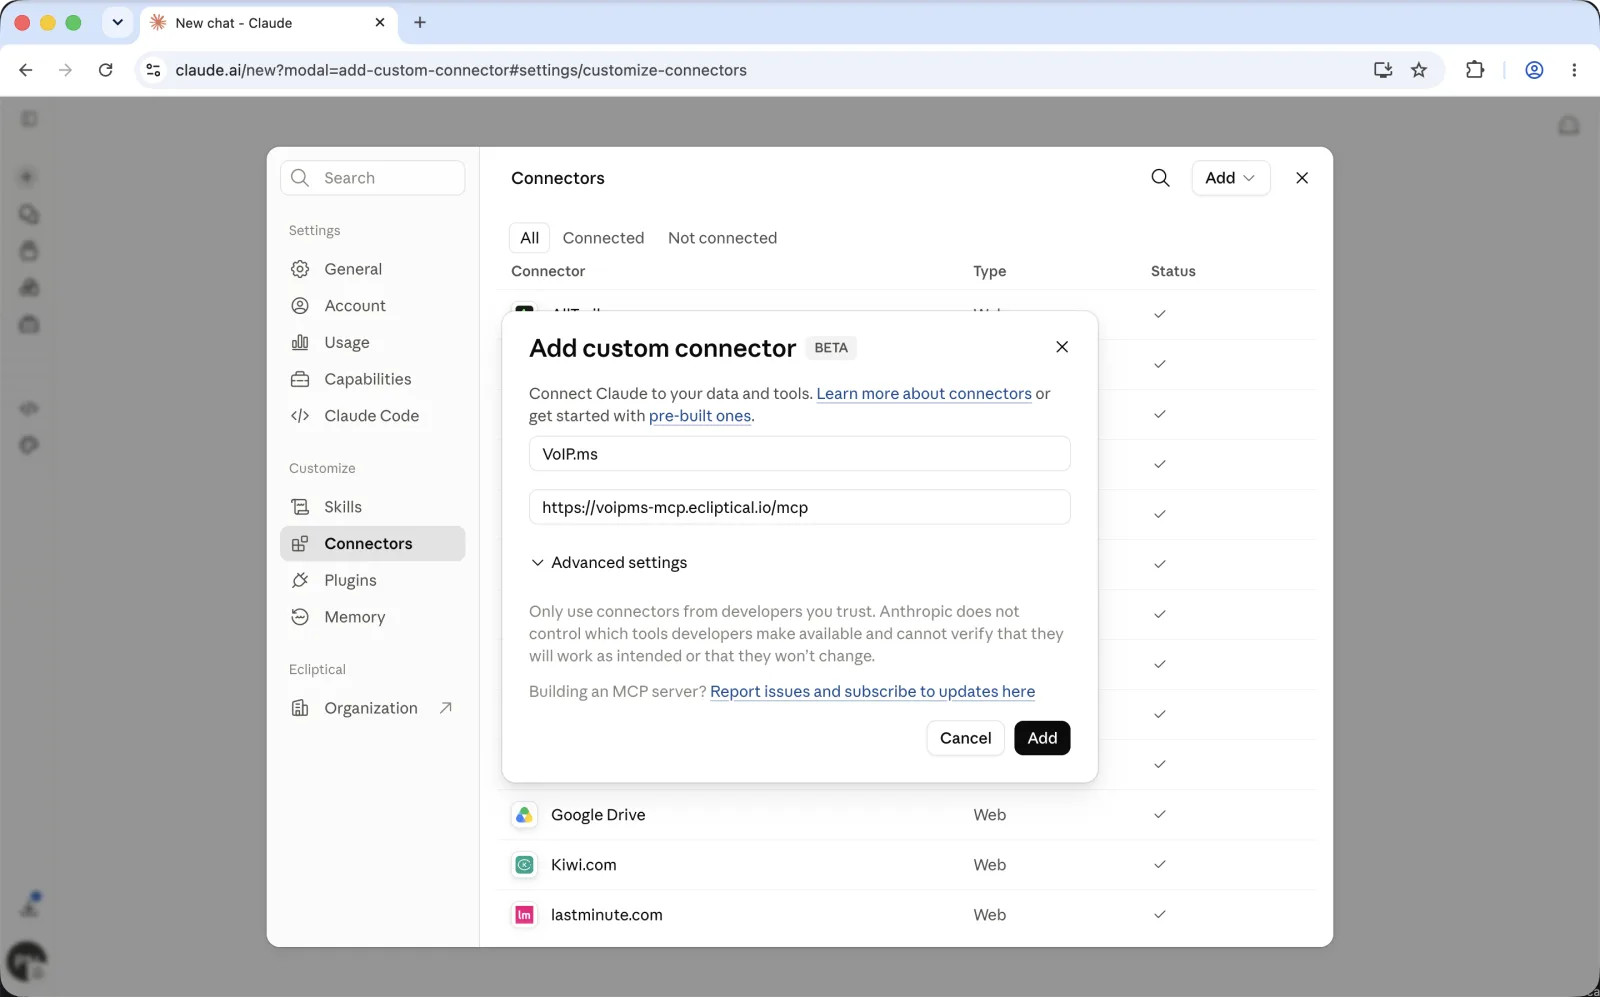Click the external link arrow beside Organization
The height and width of the screenshot is (997, 1600).
[x=446, y=708]
